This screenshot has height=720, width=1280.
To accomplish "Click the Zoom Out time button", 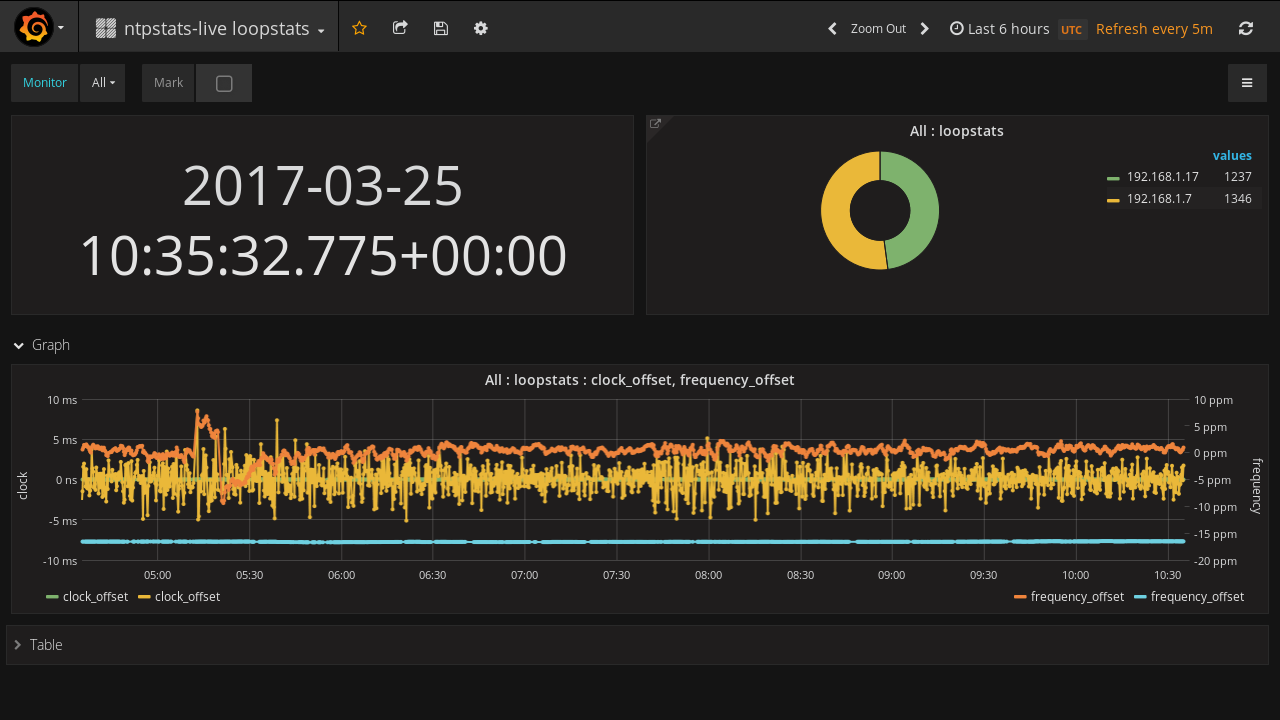I will pos(878,29).
